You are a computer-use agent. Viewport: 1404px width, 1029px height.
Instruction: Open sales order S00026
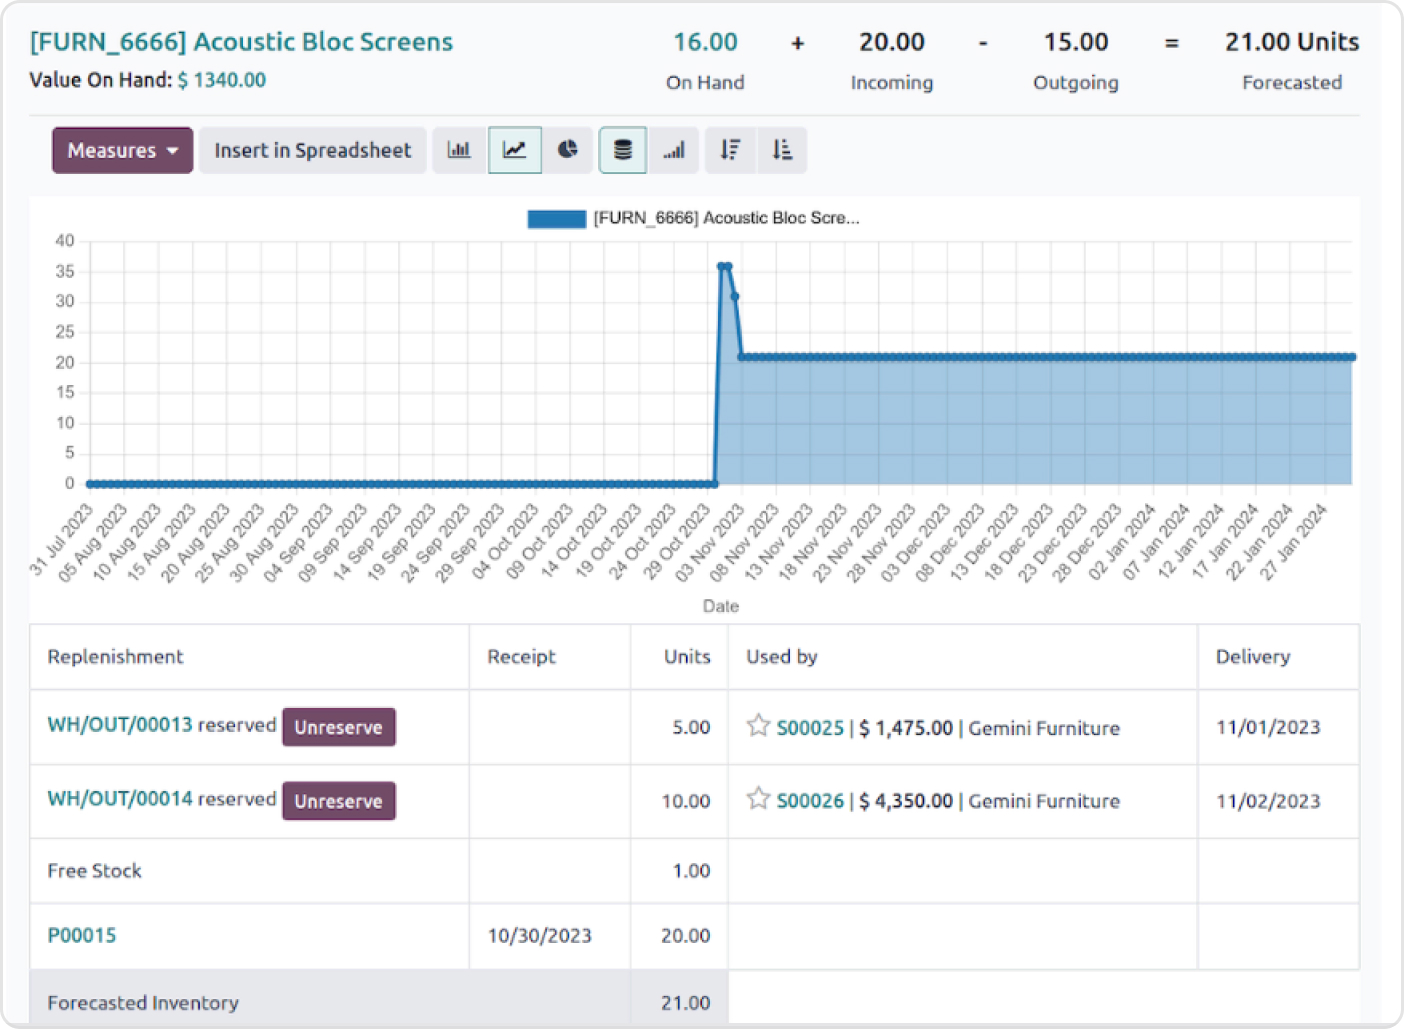click(x=811, y=801)
